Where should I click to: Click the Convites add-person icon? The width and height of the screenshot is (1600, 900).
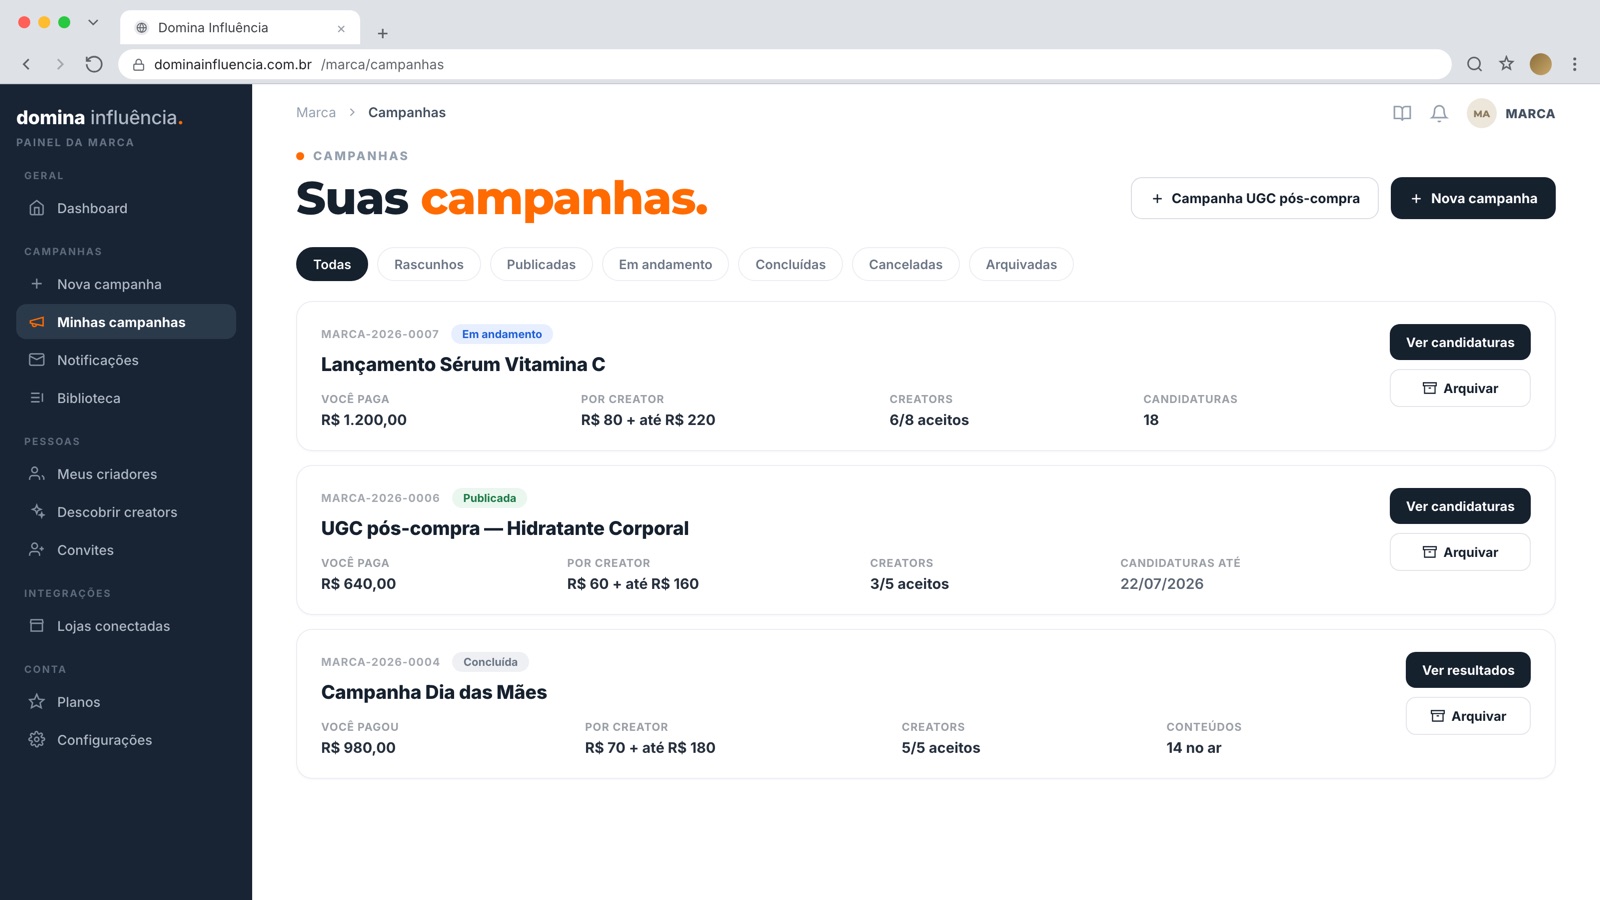click(37, 550)
